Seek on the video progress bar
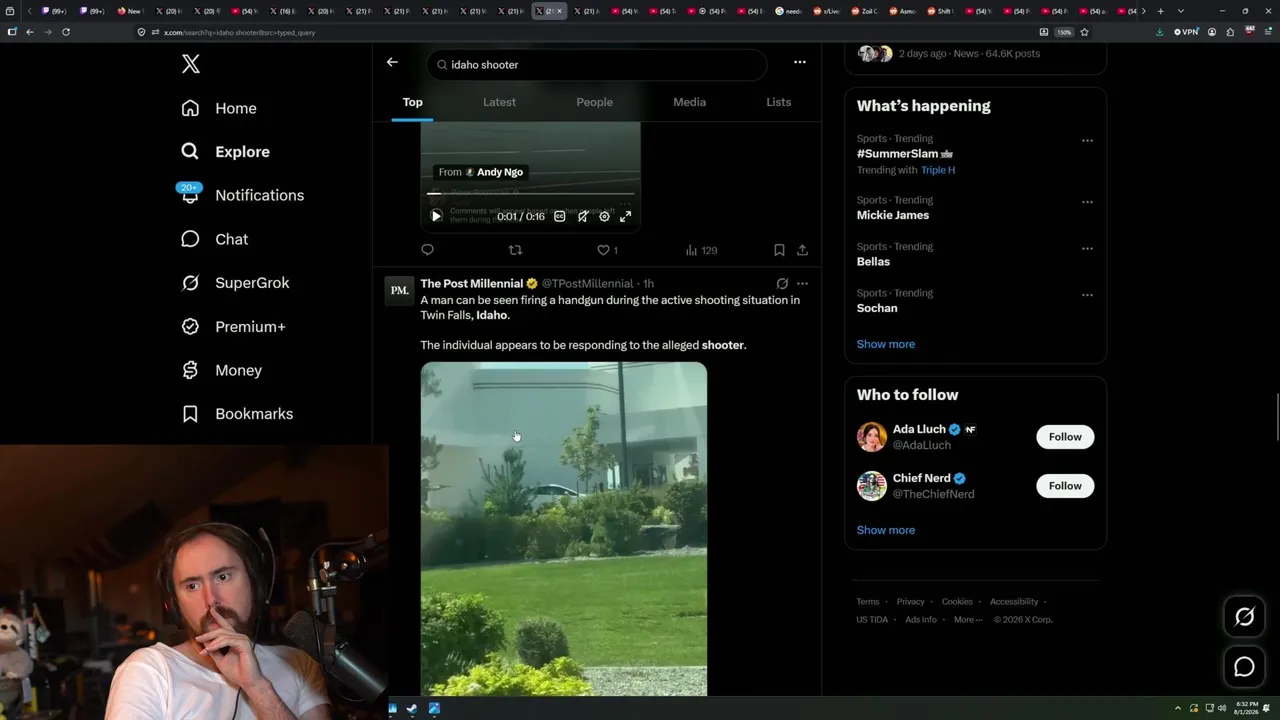Viewport: 1280px width, 720px height. [x=530, y=193]
